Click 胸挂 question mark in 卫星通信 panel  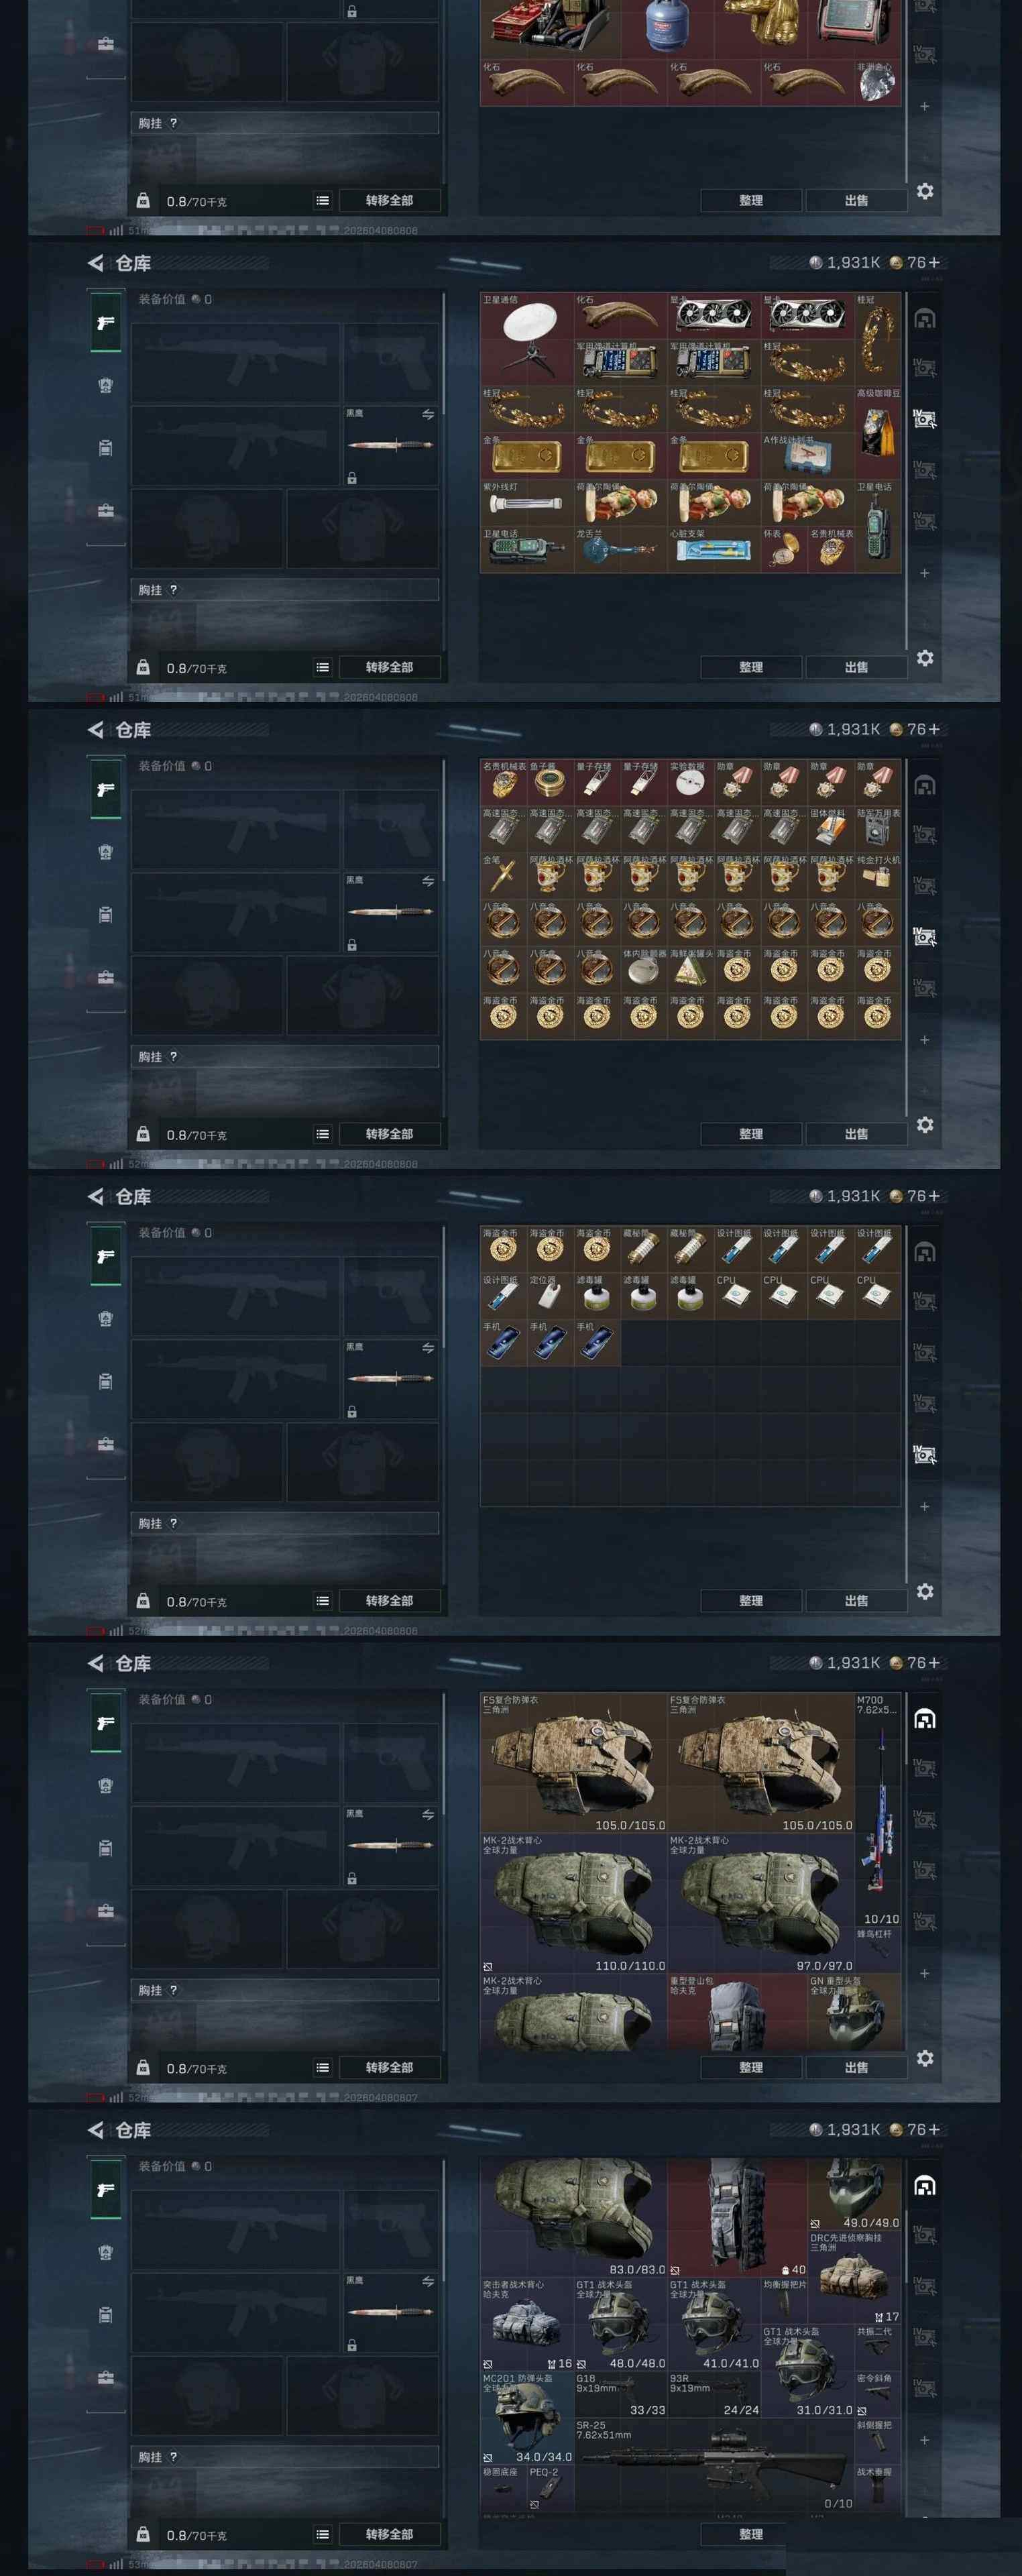click(173, 590)
